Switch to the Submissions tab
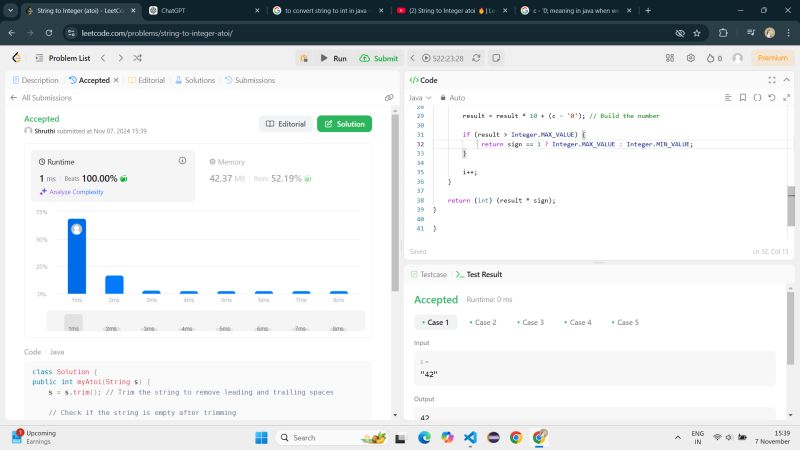 point(250,80)
